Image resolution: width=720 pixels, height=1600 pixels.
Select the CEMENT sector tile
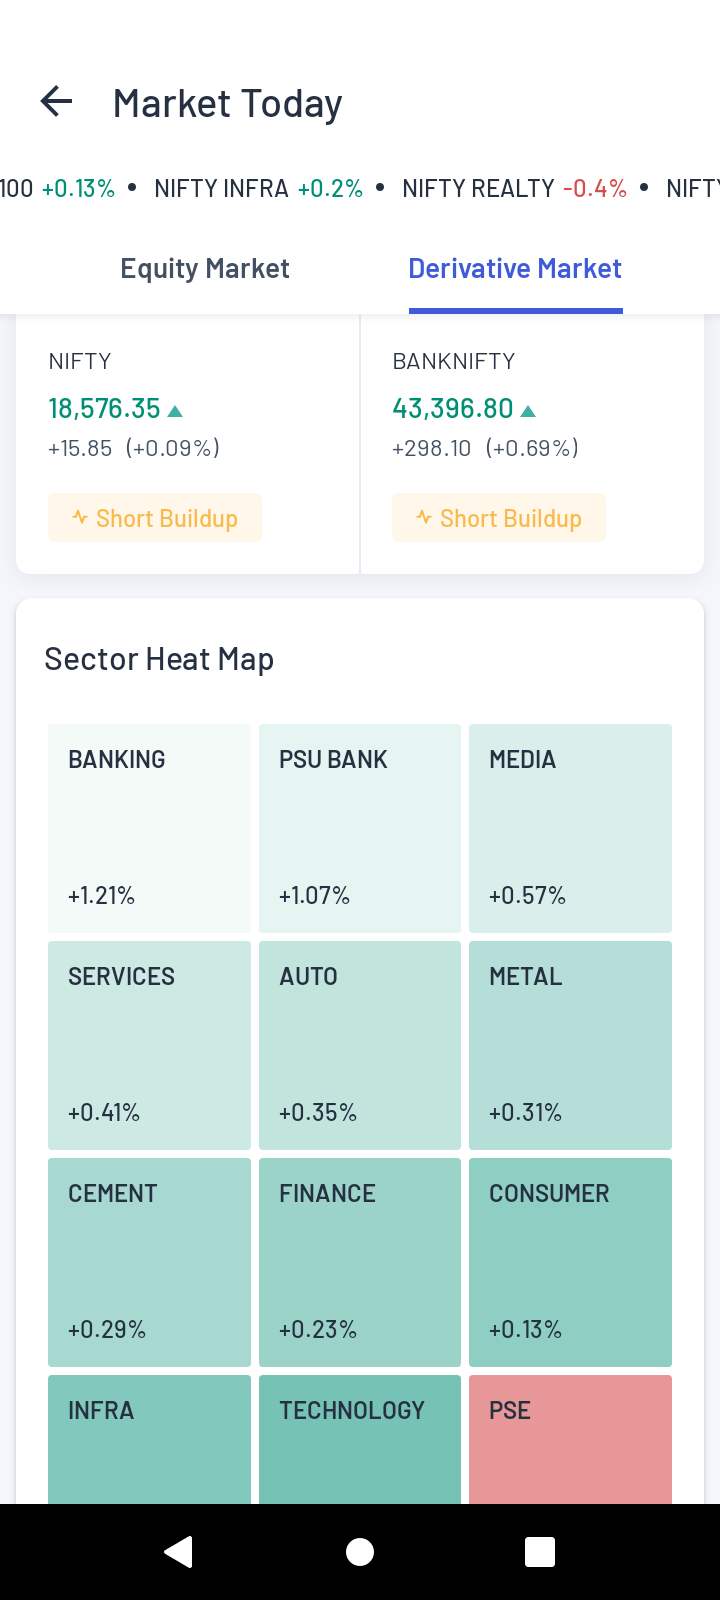coord(149,1262)
